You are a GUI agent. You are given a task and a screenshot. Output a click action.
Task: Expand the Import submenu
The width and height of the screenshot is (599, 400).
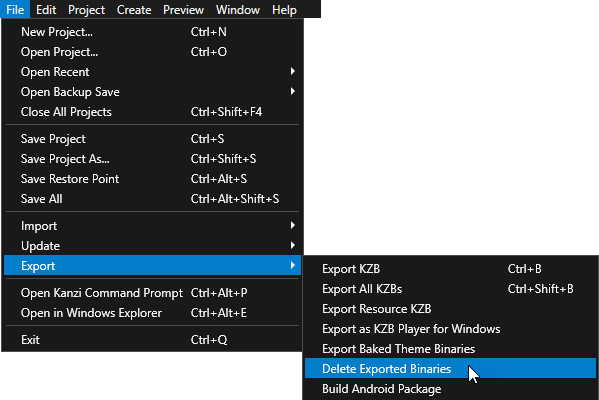click(152, 226)
